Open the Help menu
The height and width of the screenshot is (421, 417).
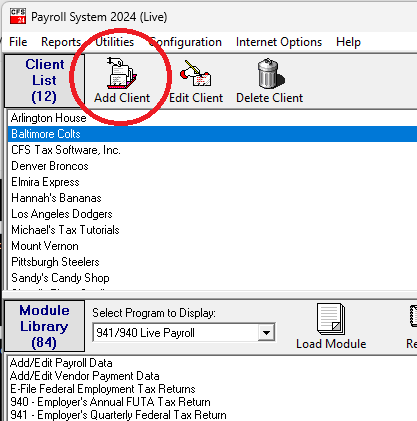click(348, 42)
